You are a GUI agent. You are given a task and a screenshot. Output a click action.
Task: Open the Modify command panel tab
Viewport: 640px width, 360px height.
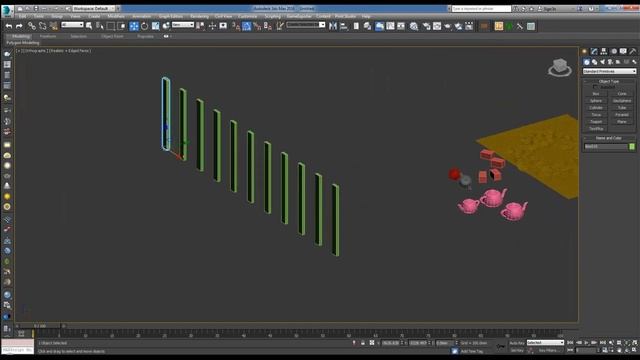click(x=594, y=51)
